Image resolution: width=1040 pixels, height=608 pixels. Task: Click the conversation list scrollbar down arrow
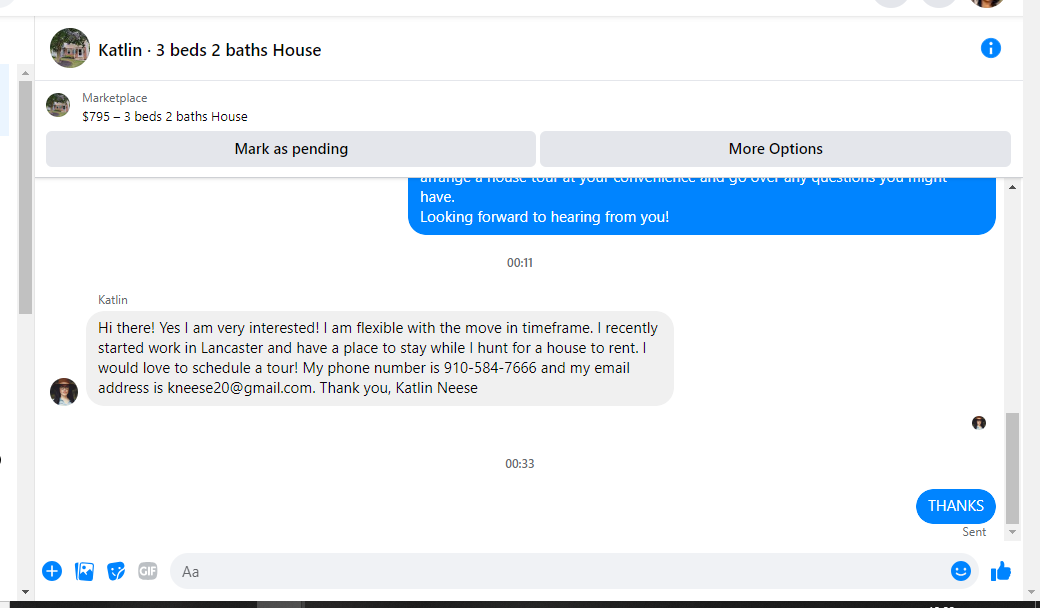pyautogui.click(x=25, y=591)
